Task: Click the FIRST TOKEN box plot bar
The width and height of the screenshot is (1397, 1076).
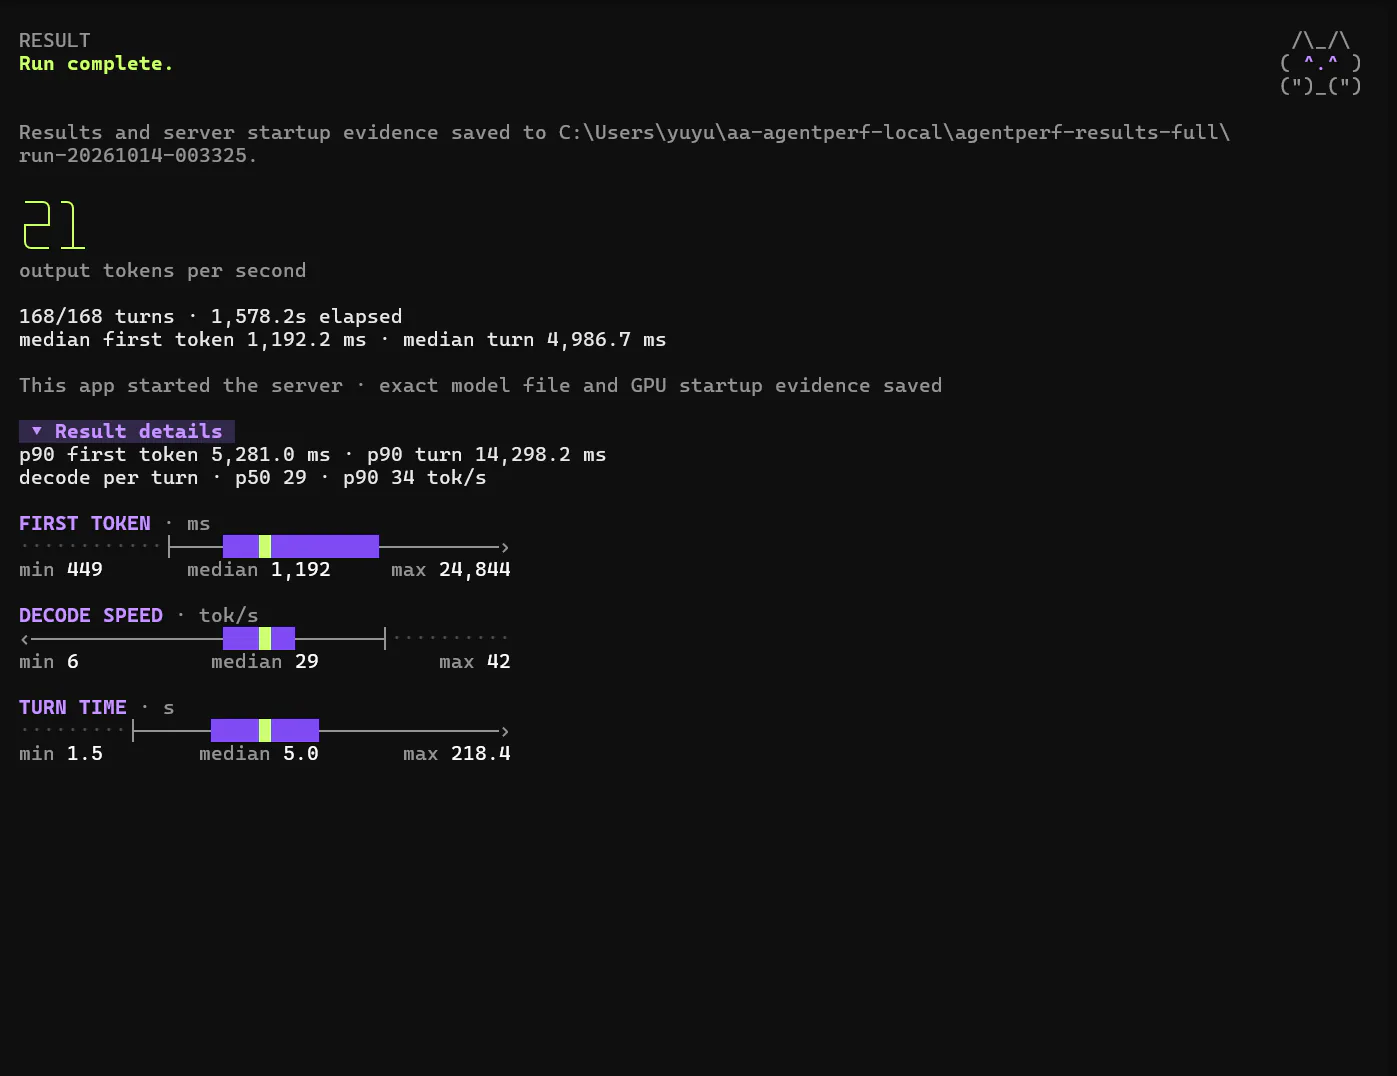Action: point(301,546)
